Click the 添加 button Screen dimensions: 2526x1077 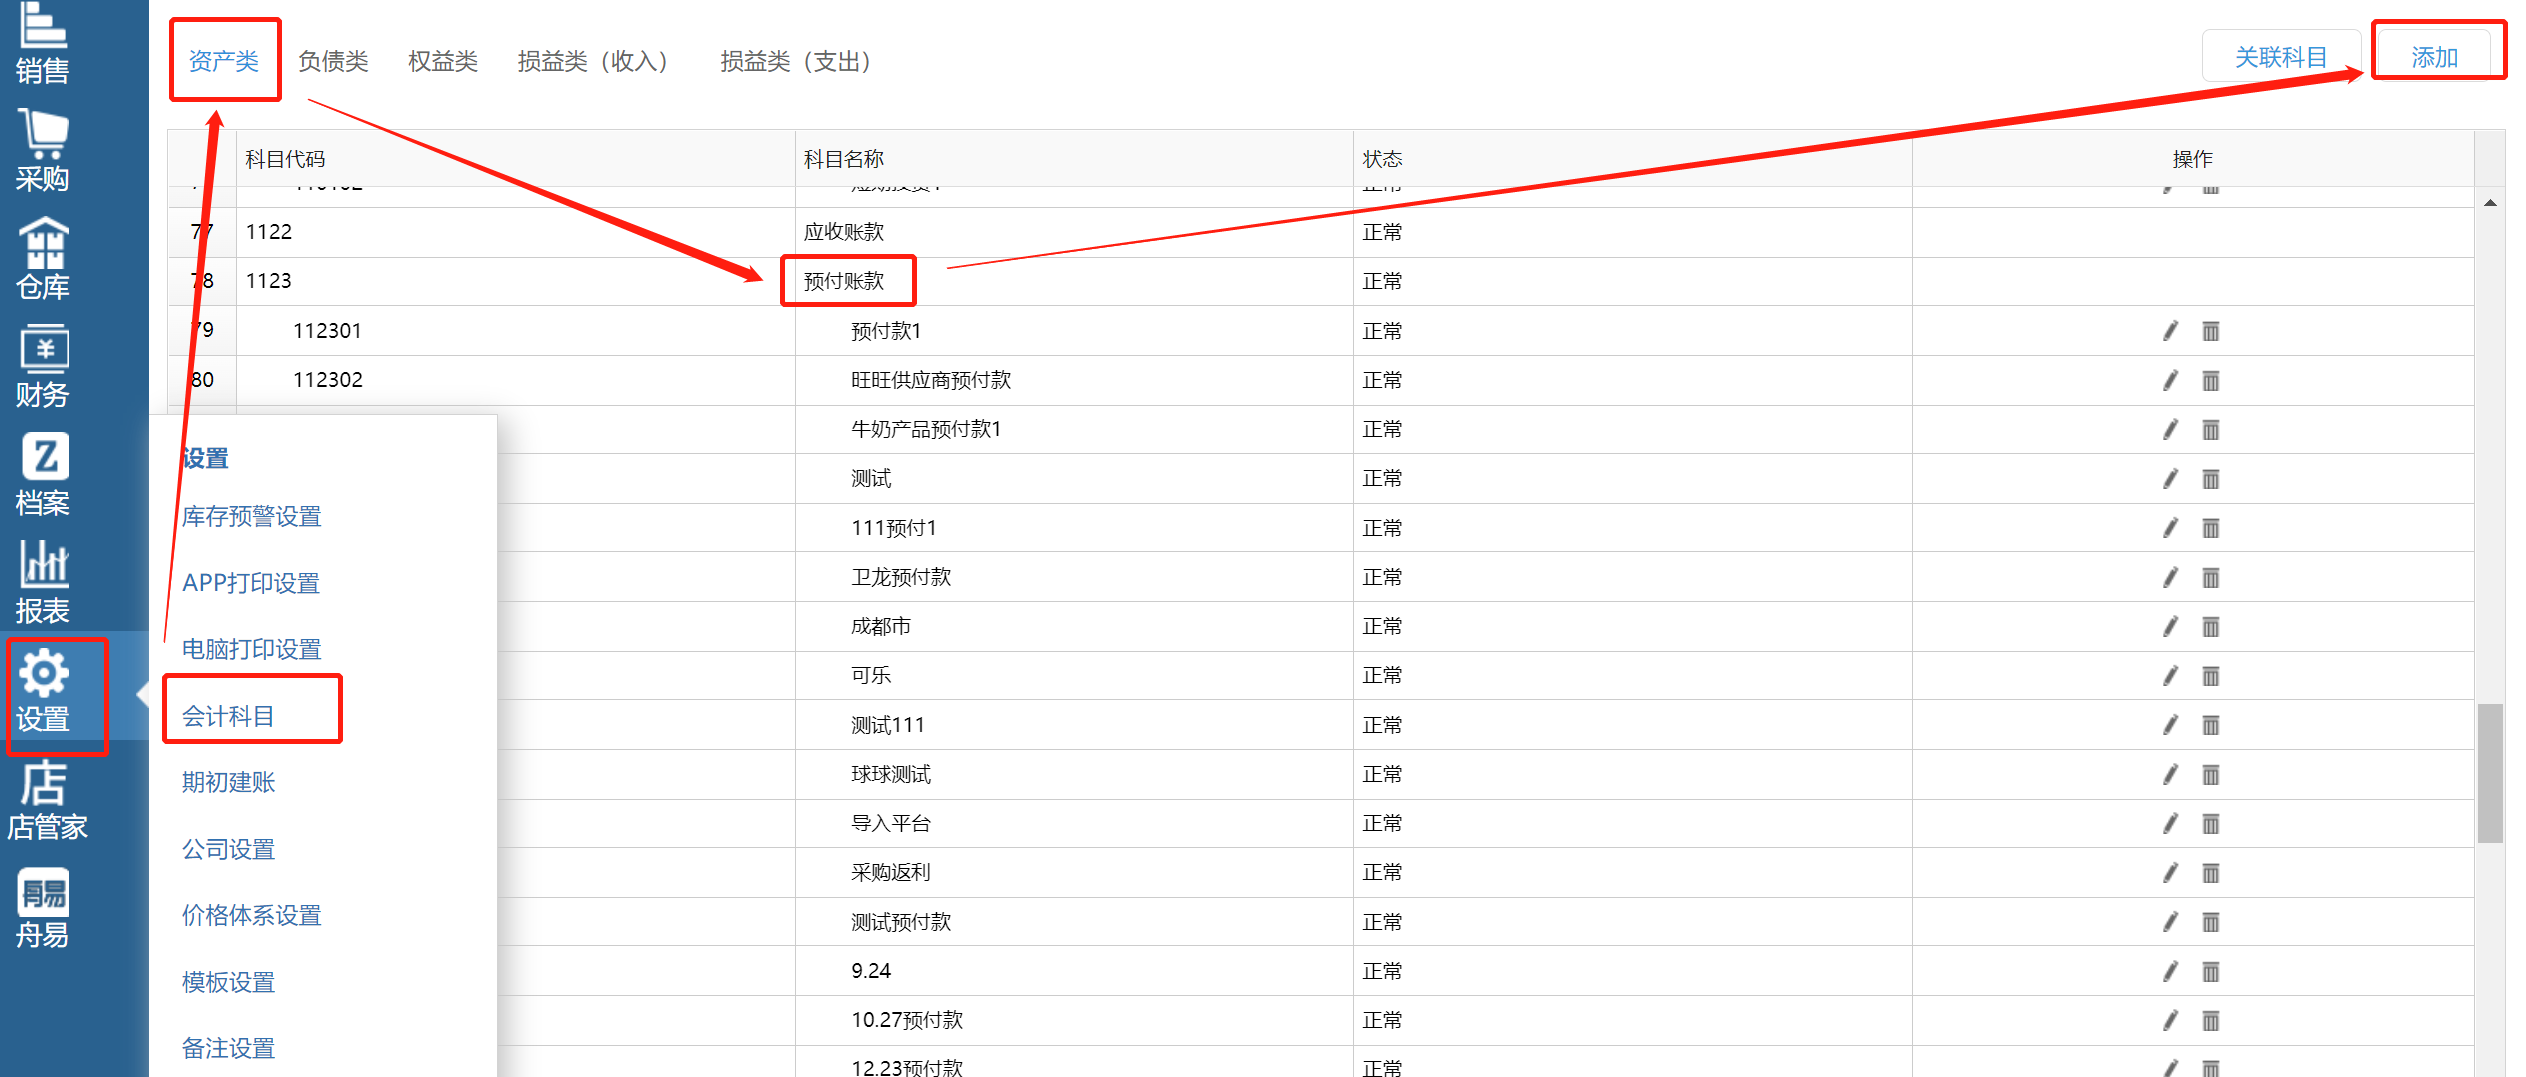point(2435,57)
